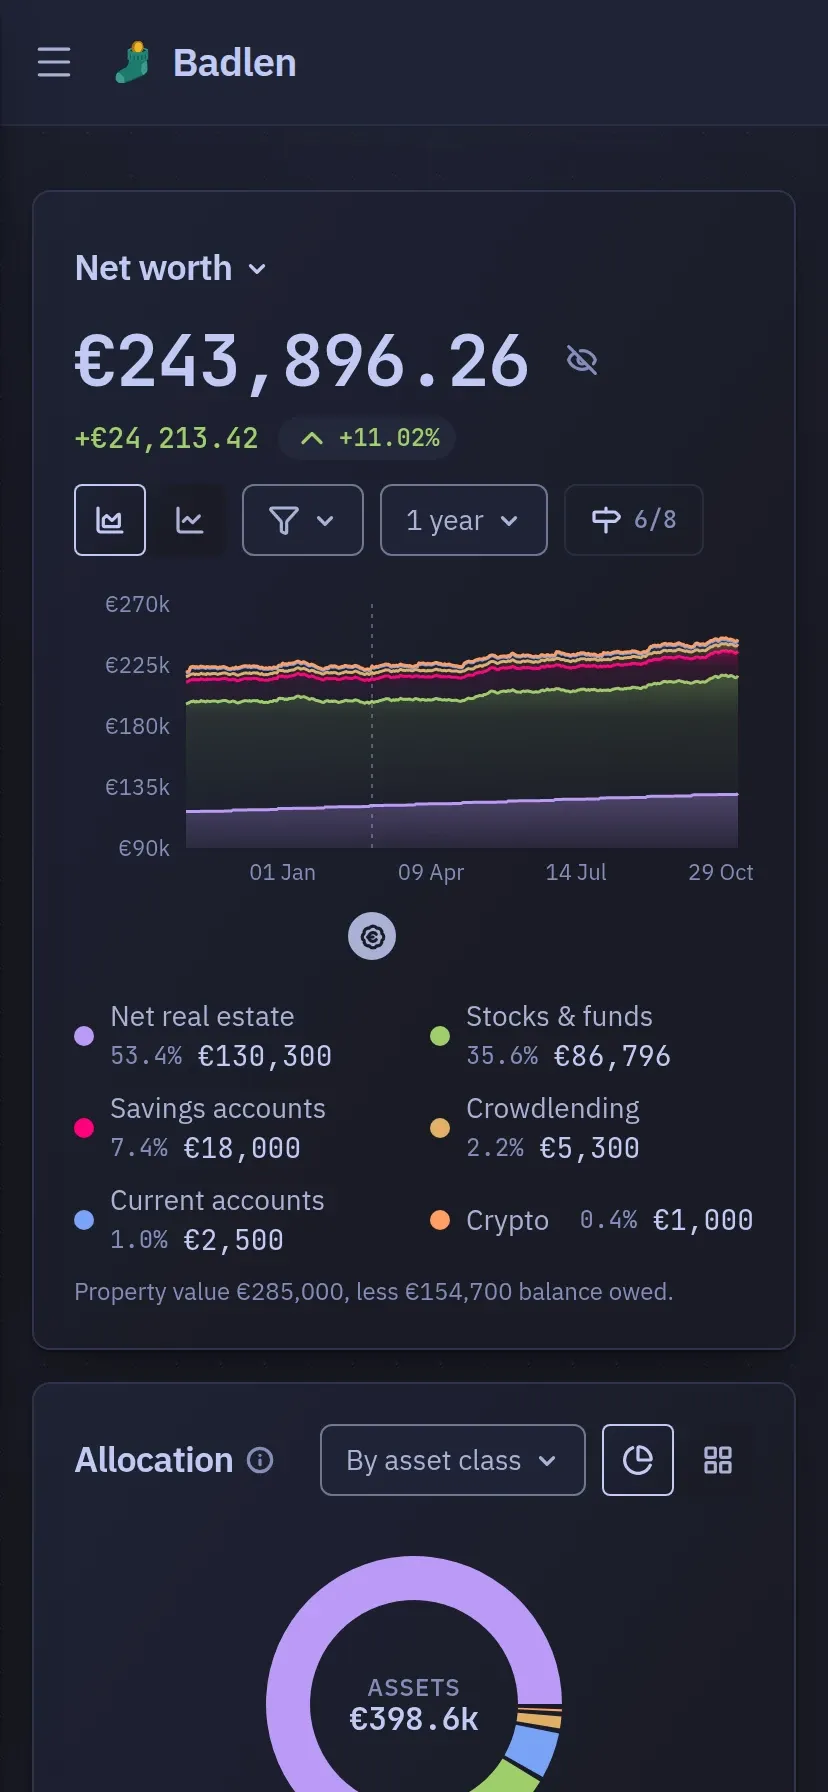Click the Badlen app title

[235, 63]
